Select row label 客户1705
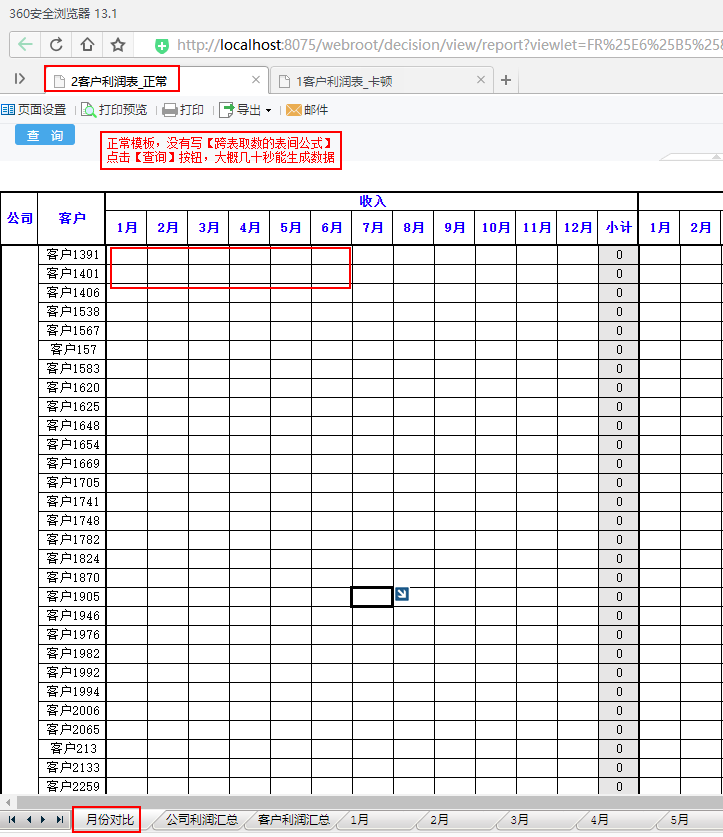Viewport: 723px width, 837px height. pos(73,483)
